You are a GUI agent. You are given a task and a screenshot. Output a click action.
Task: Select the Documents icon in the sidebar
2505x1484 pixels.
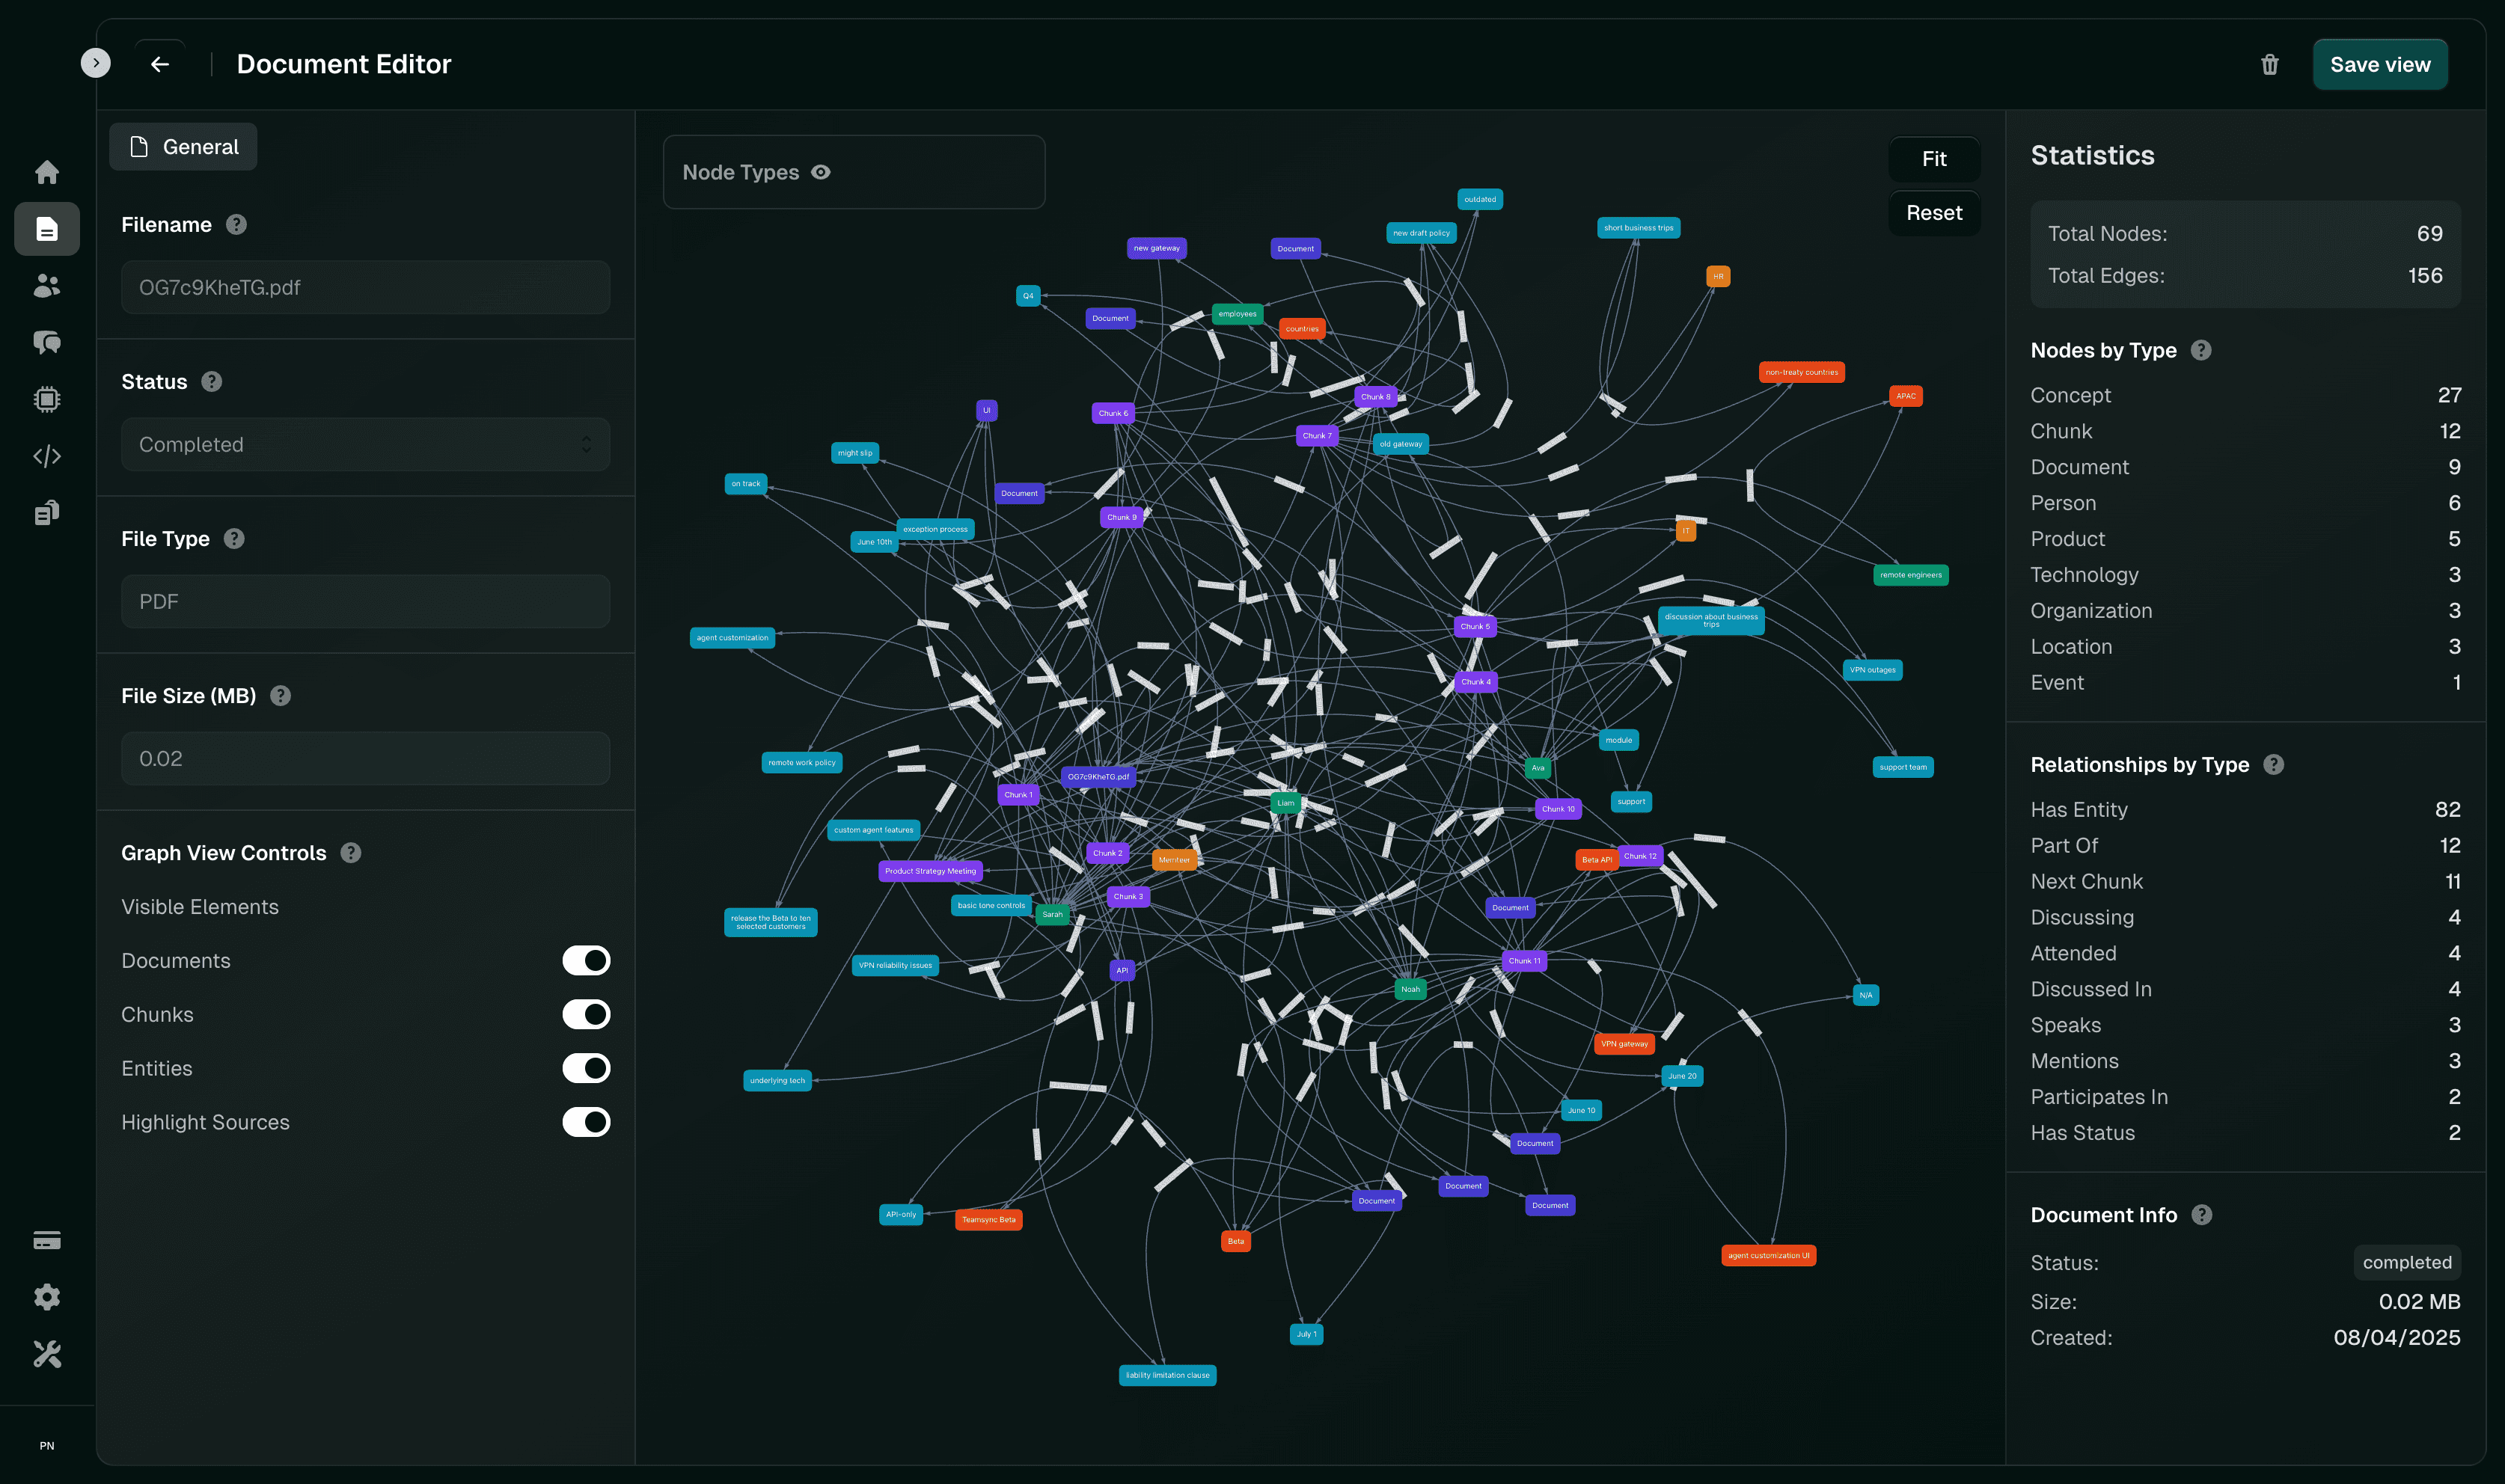(47, 229)
